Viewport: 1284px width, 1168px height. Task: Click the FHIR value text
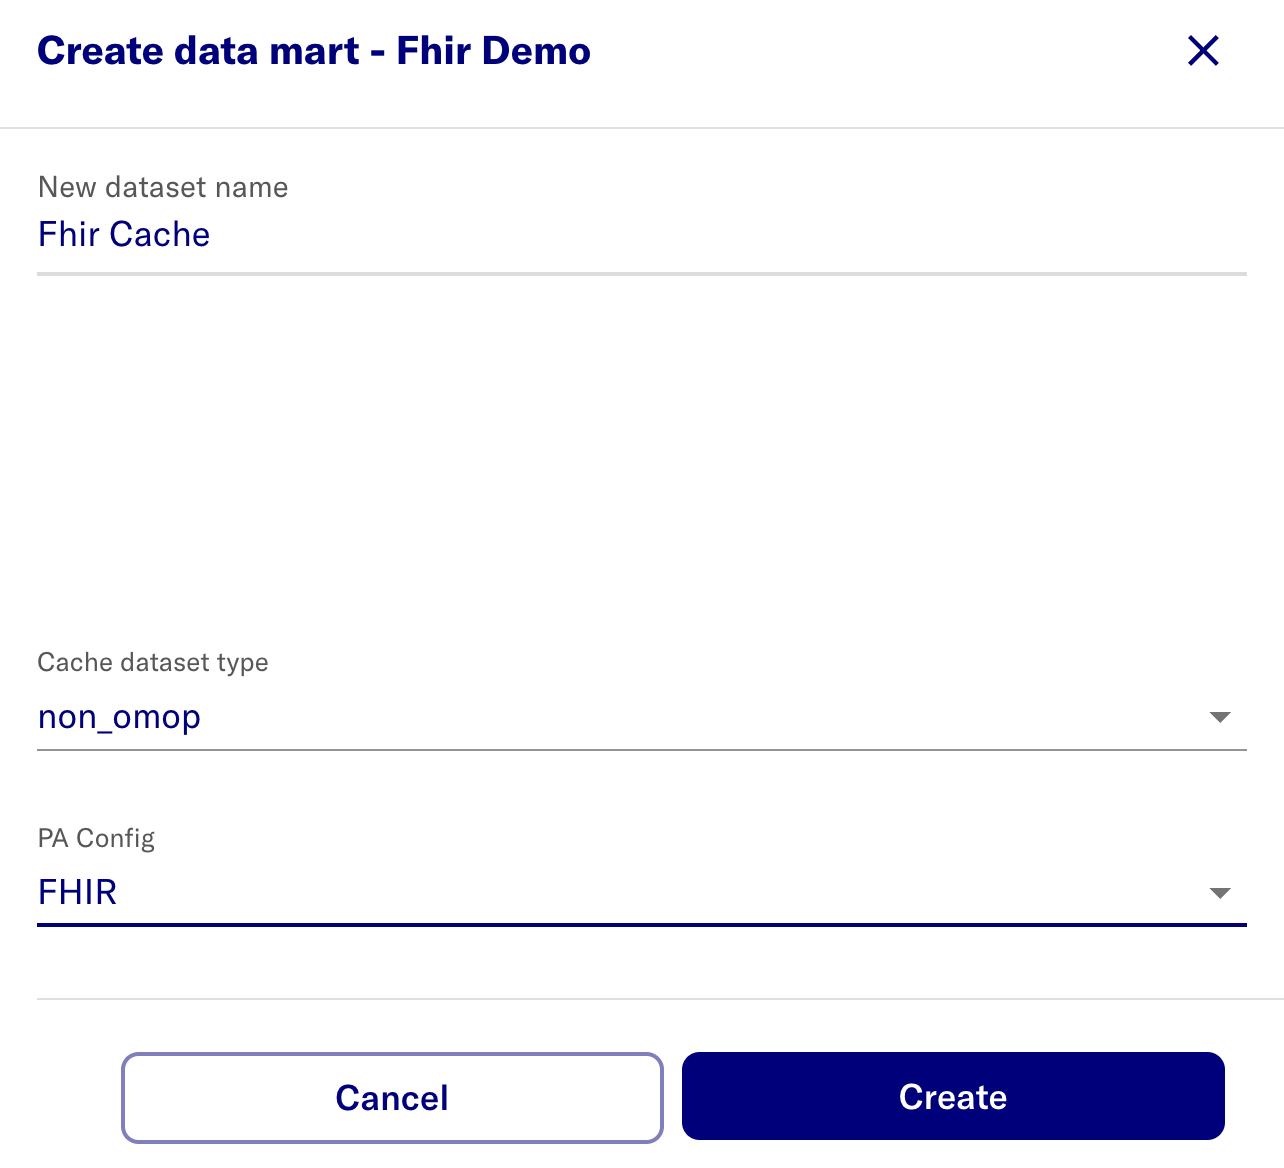coord(77,892)
